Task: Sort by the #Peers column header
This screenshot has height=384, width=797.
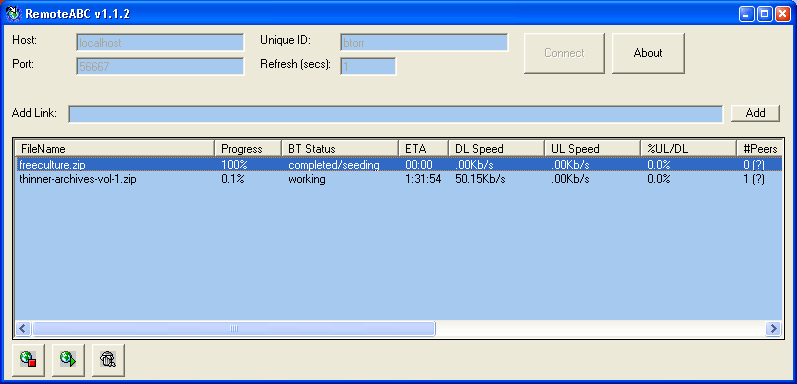Action: click(x=759, y=149)
